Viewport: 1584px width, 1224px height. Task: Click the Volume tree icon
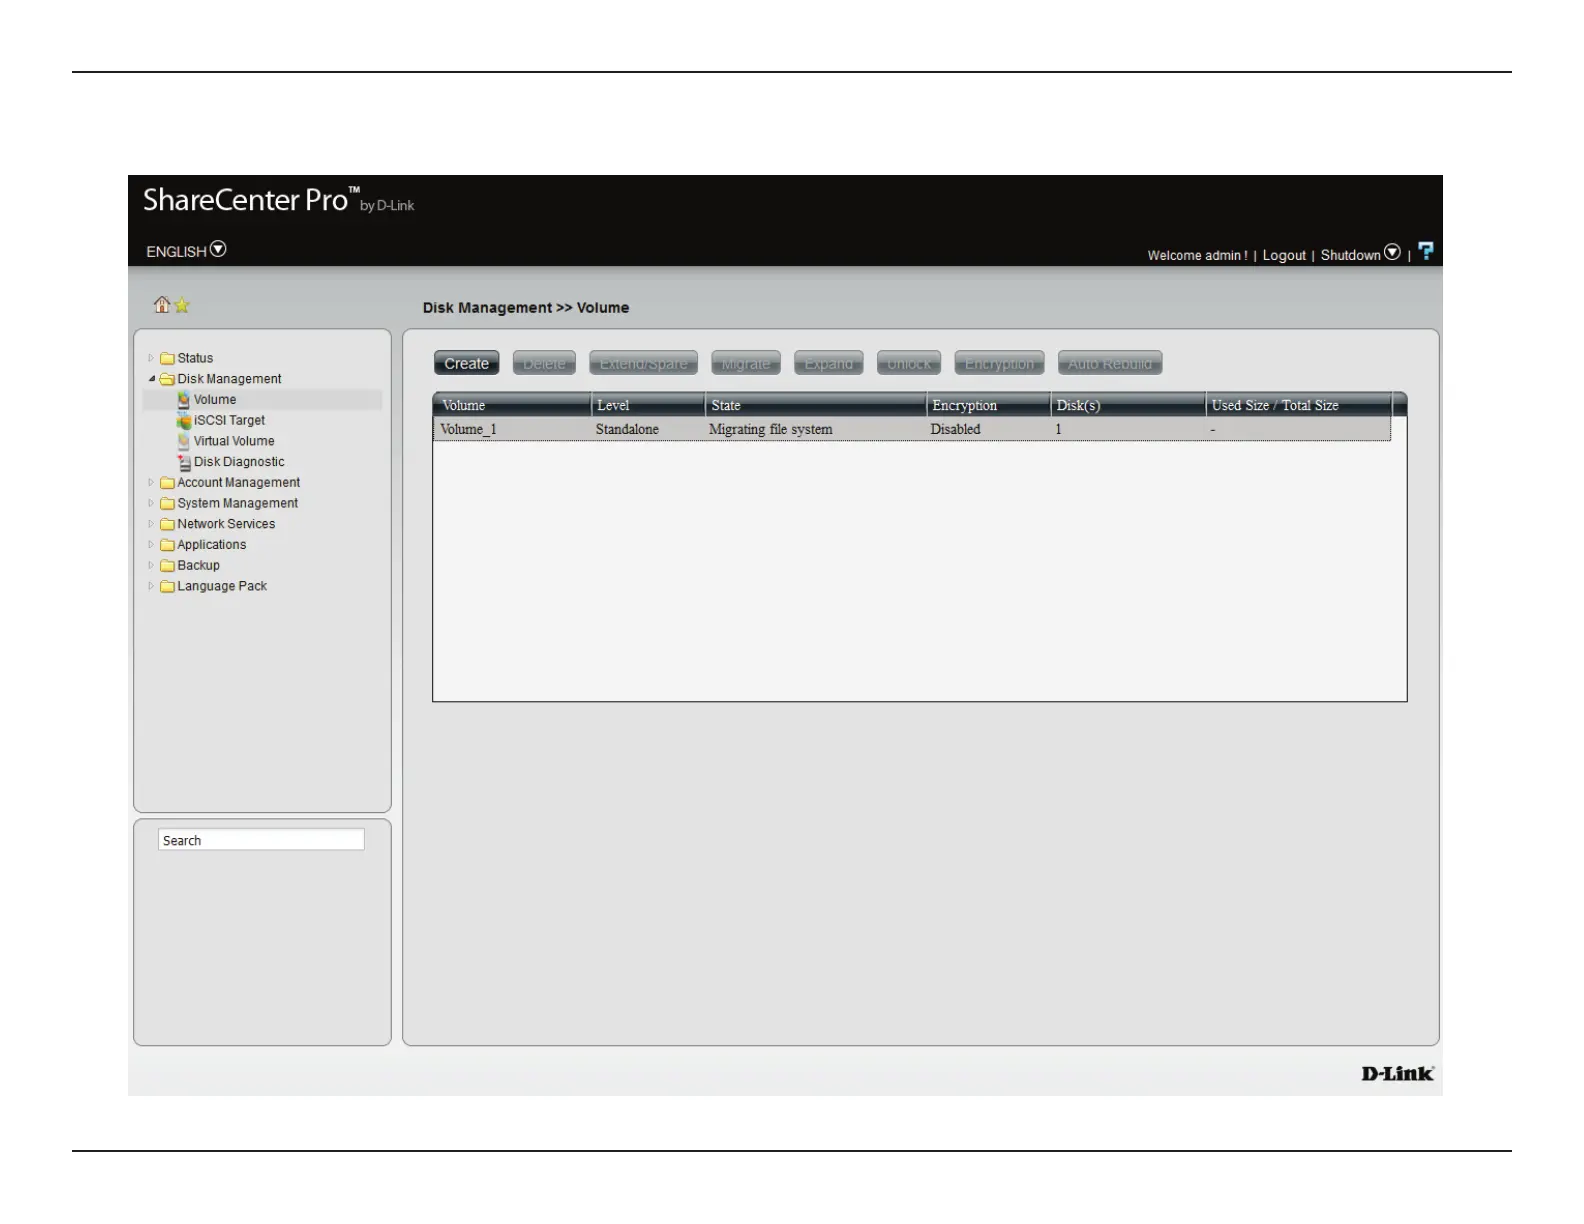click(183, 400)
